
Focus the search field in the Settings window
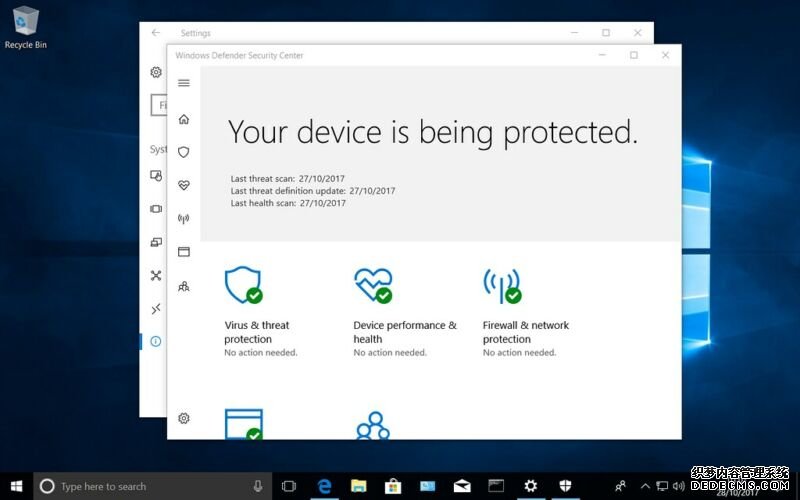[x=159, y=105]
